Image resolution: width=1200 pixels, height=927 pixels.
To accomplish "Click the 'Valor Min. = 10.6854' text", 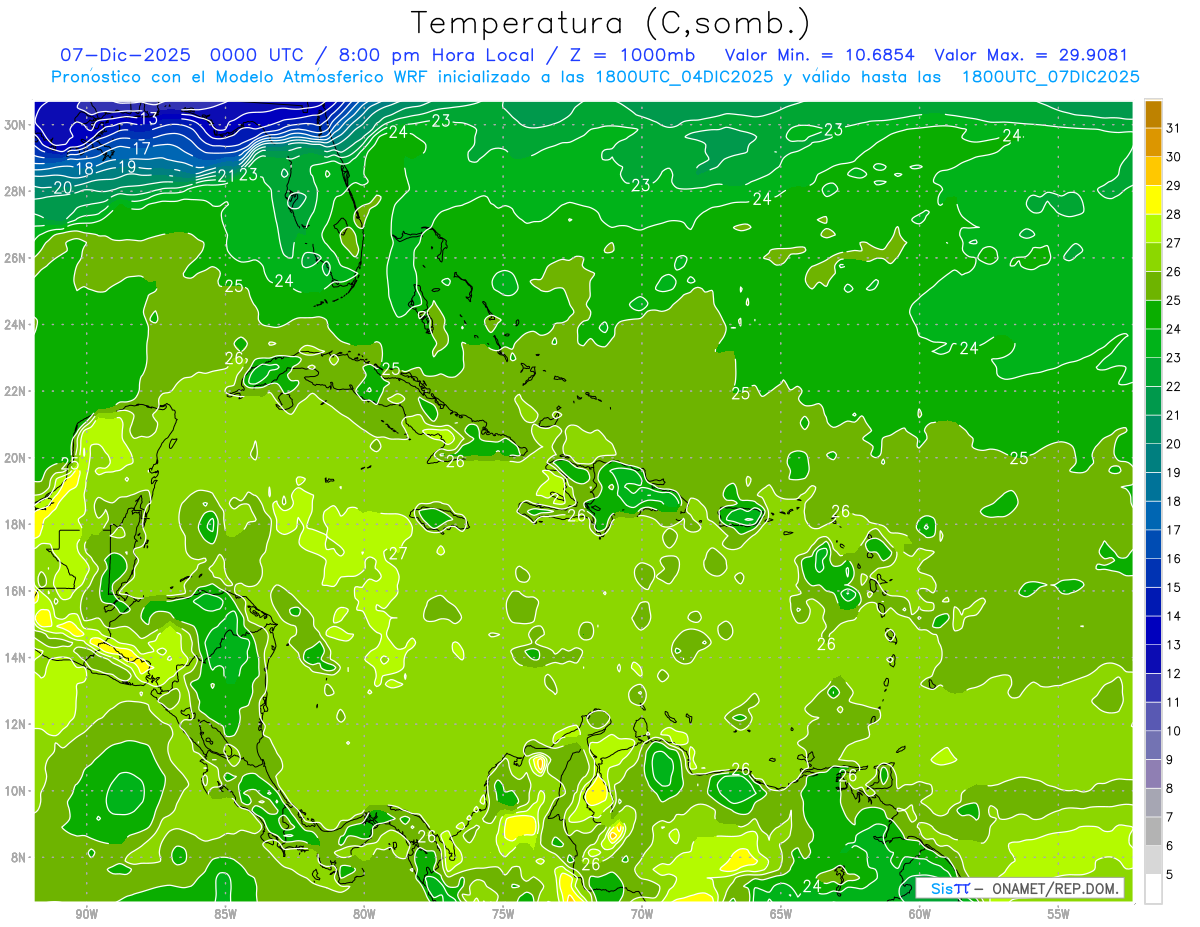I will pos(819,56).
